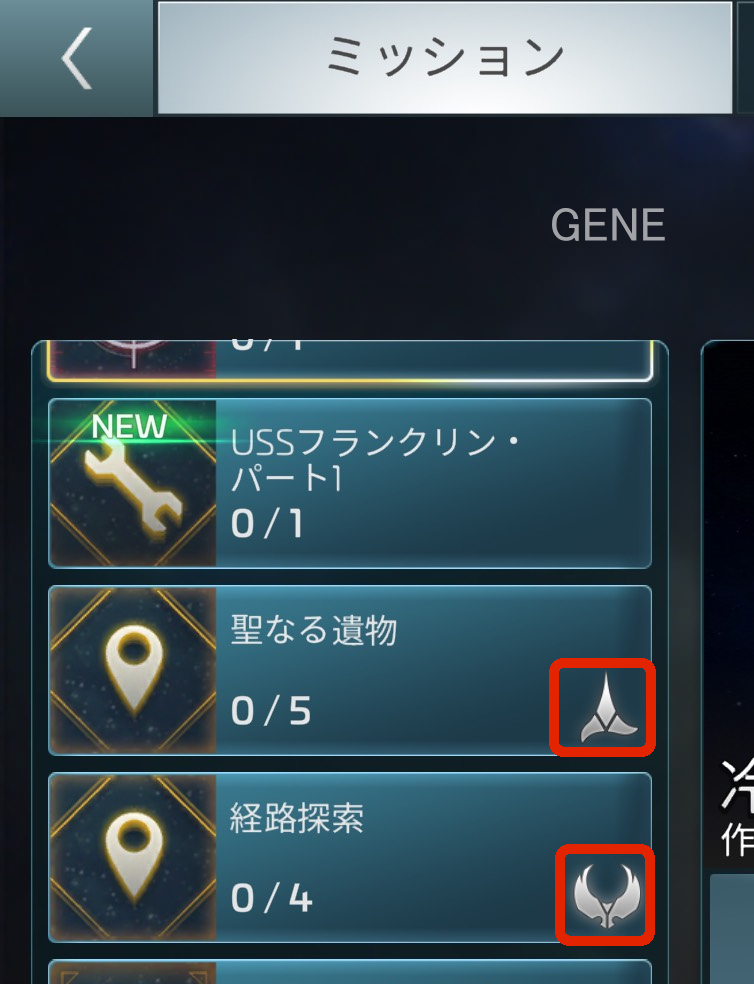Image resolution: width=754 pixels, height=984 pixels.
Task: Click the location pin icon for 聖なる遺物
Action: 132,670
